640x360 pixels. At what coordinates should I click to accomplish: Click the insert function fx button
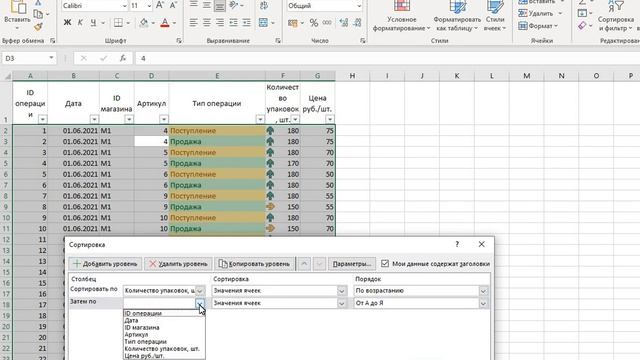click(x=122, y=58)
